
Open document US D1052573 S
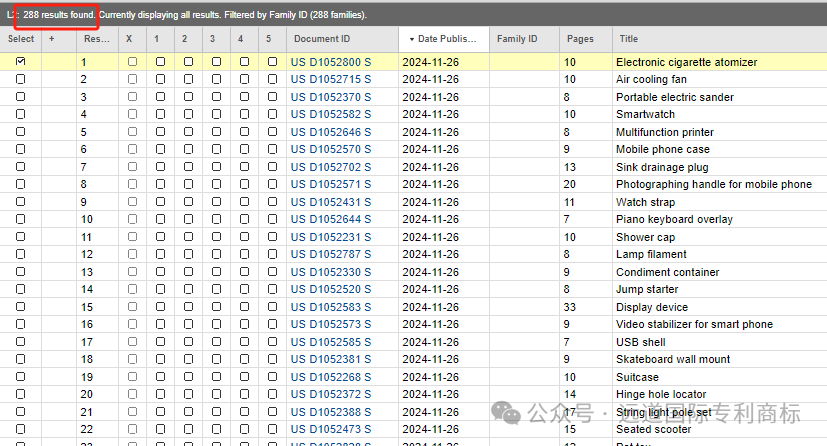pyautogui.click(x=331, y=324)
